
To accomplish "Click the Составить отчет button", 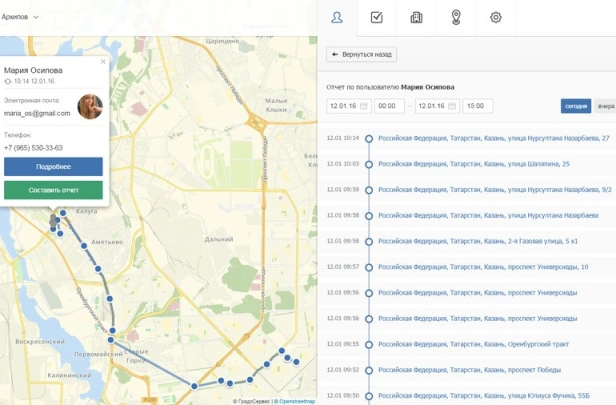I will click(53, 190).
